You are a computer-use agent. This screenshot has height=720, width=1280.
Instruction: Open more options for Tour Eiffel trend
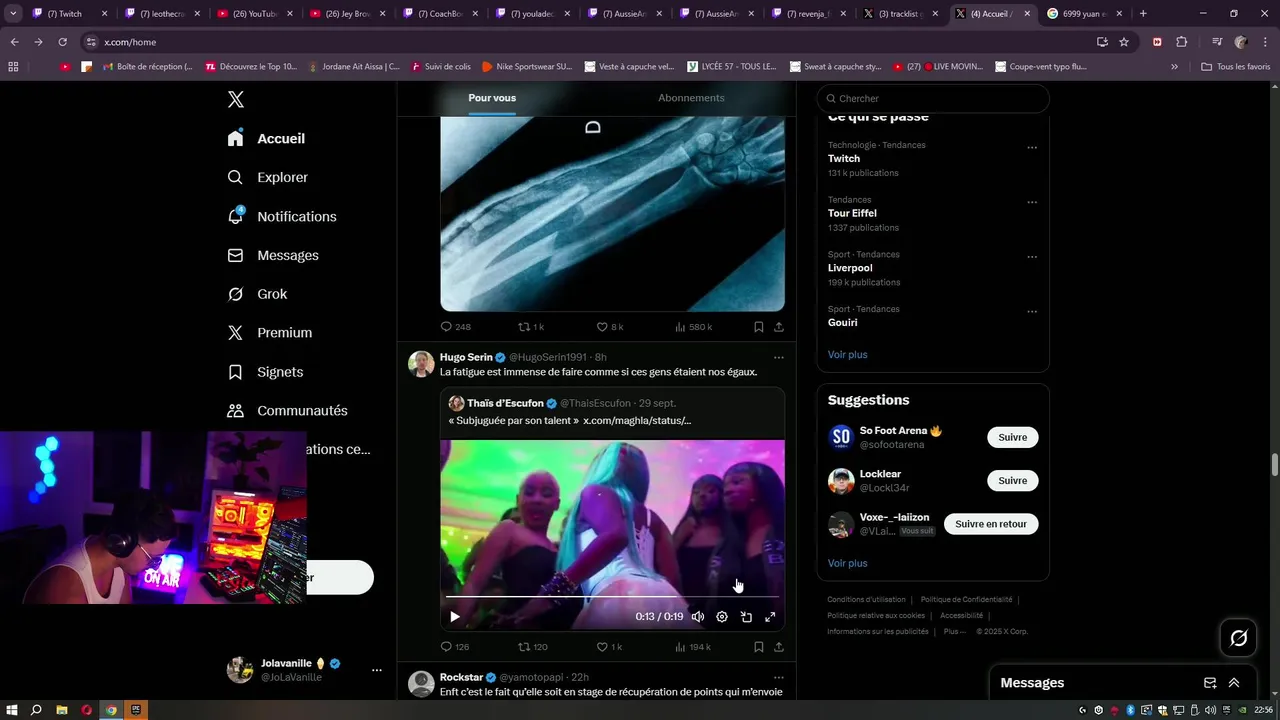coord(1032,202)
